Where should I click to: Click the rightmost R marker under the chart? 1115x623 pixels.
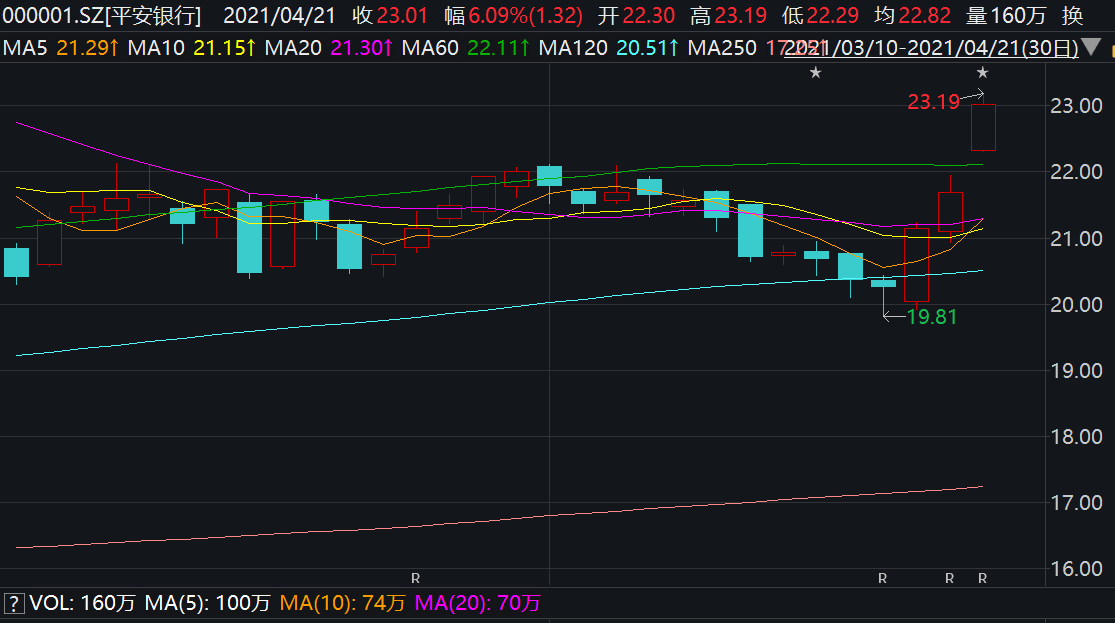click(982, 578)
